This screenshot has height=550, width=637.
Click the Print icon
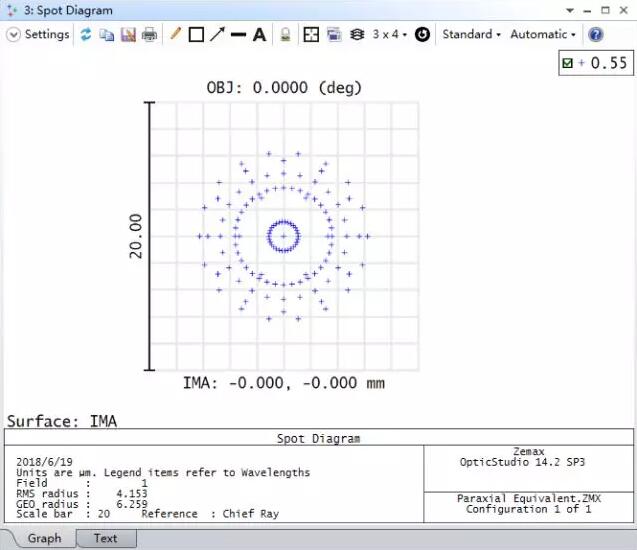tap(149, 34)
